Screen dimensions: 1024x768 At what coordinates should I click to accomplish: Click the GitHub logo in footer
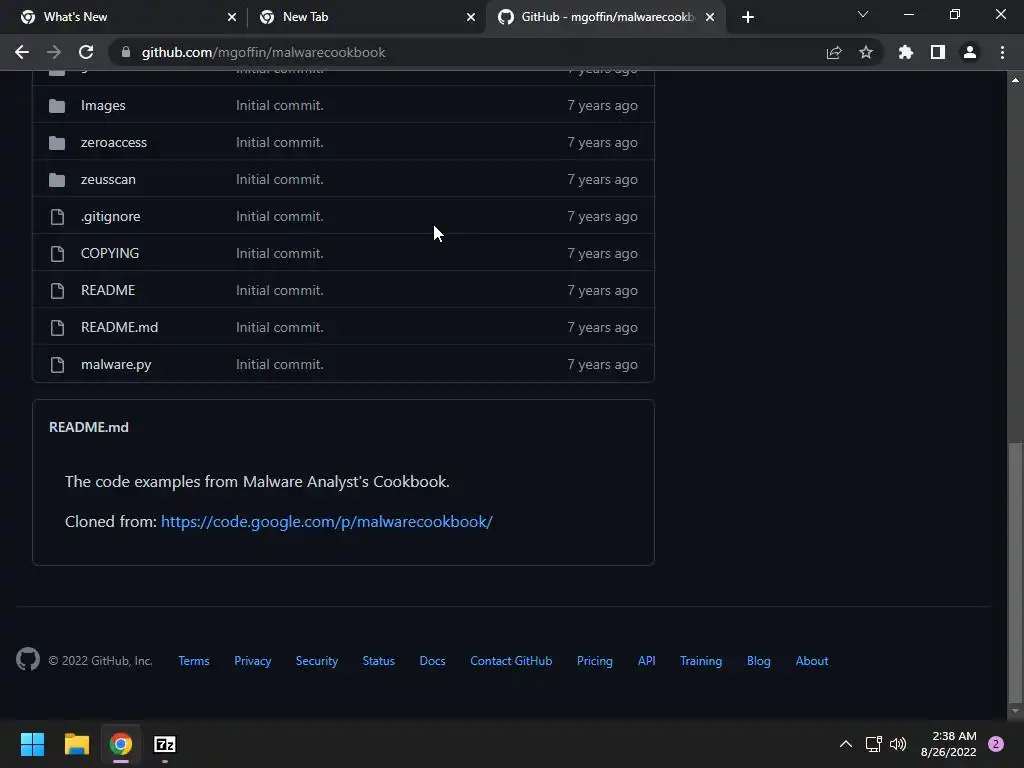coord(28,660)
